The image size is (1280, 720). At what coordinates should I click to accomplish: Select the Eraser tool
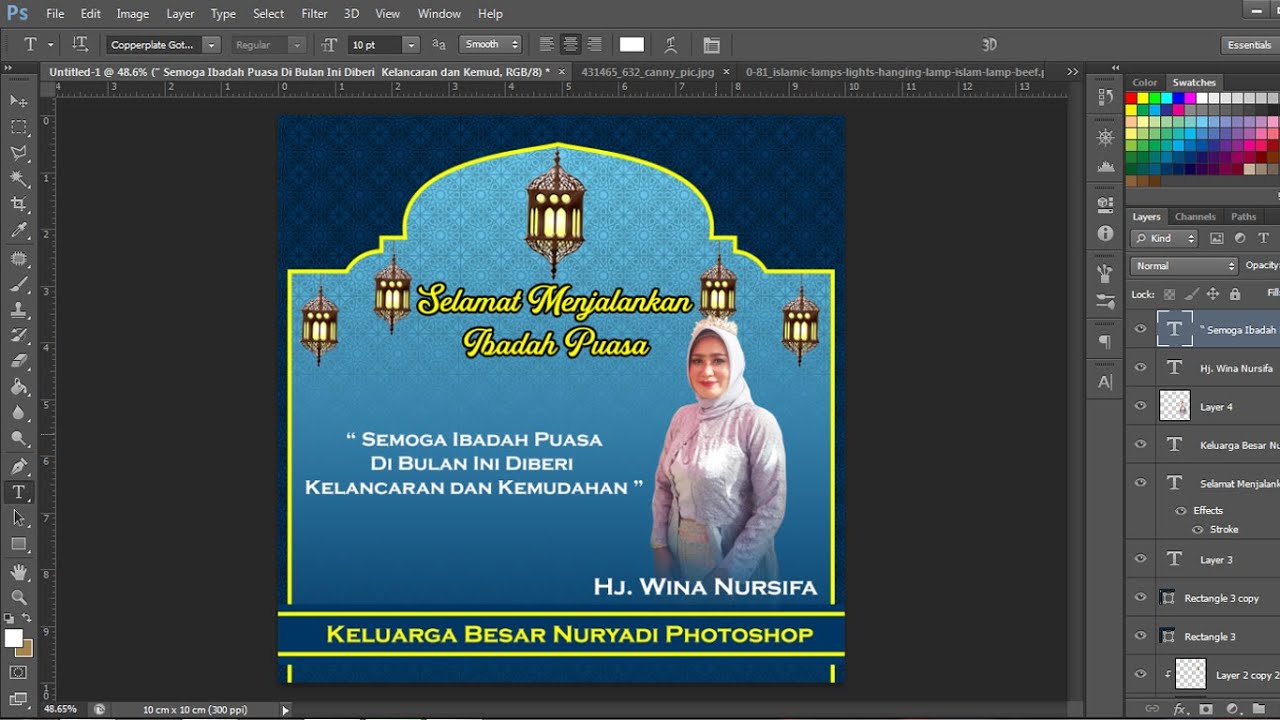point(18,362)
